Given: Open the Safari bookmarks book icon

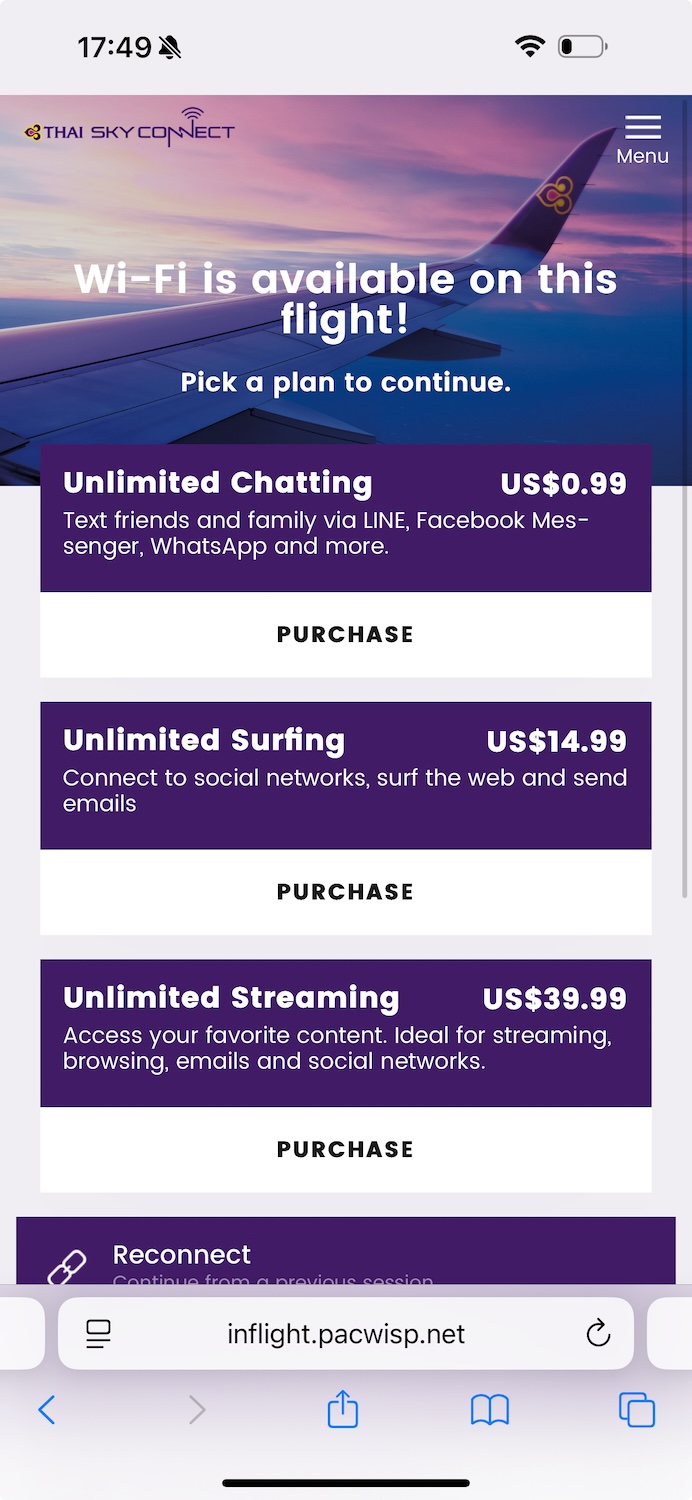Looking at the screenshot, I should [490, 1410].
